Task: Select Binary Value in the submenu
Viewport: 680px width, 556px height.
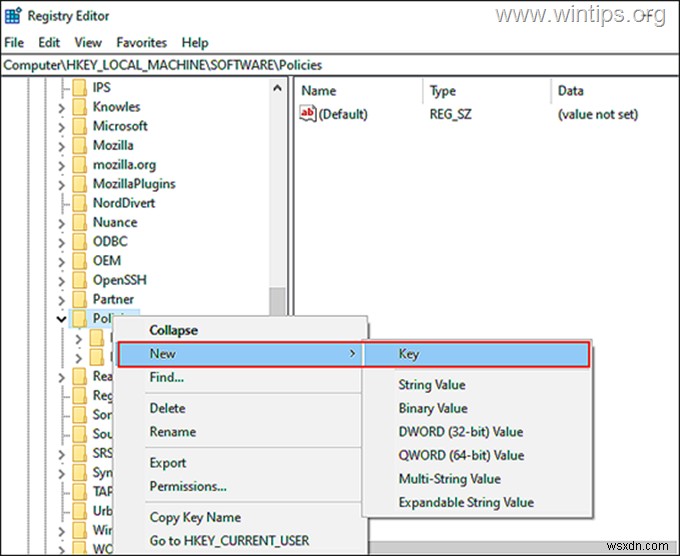Action: pyautogui.click(x=477, y=408)
